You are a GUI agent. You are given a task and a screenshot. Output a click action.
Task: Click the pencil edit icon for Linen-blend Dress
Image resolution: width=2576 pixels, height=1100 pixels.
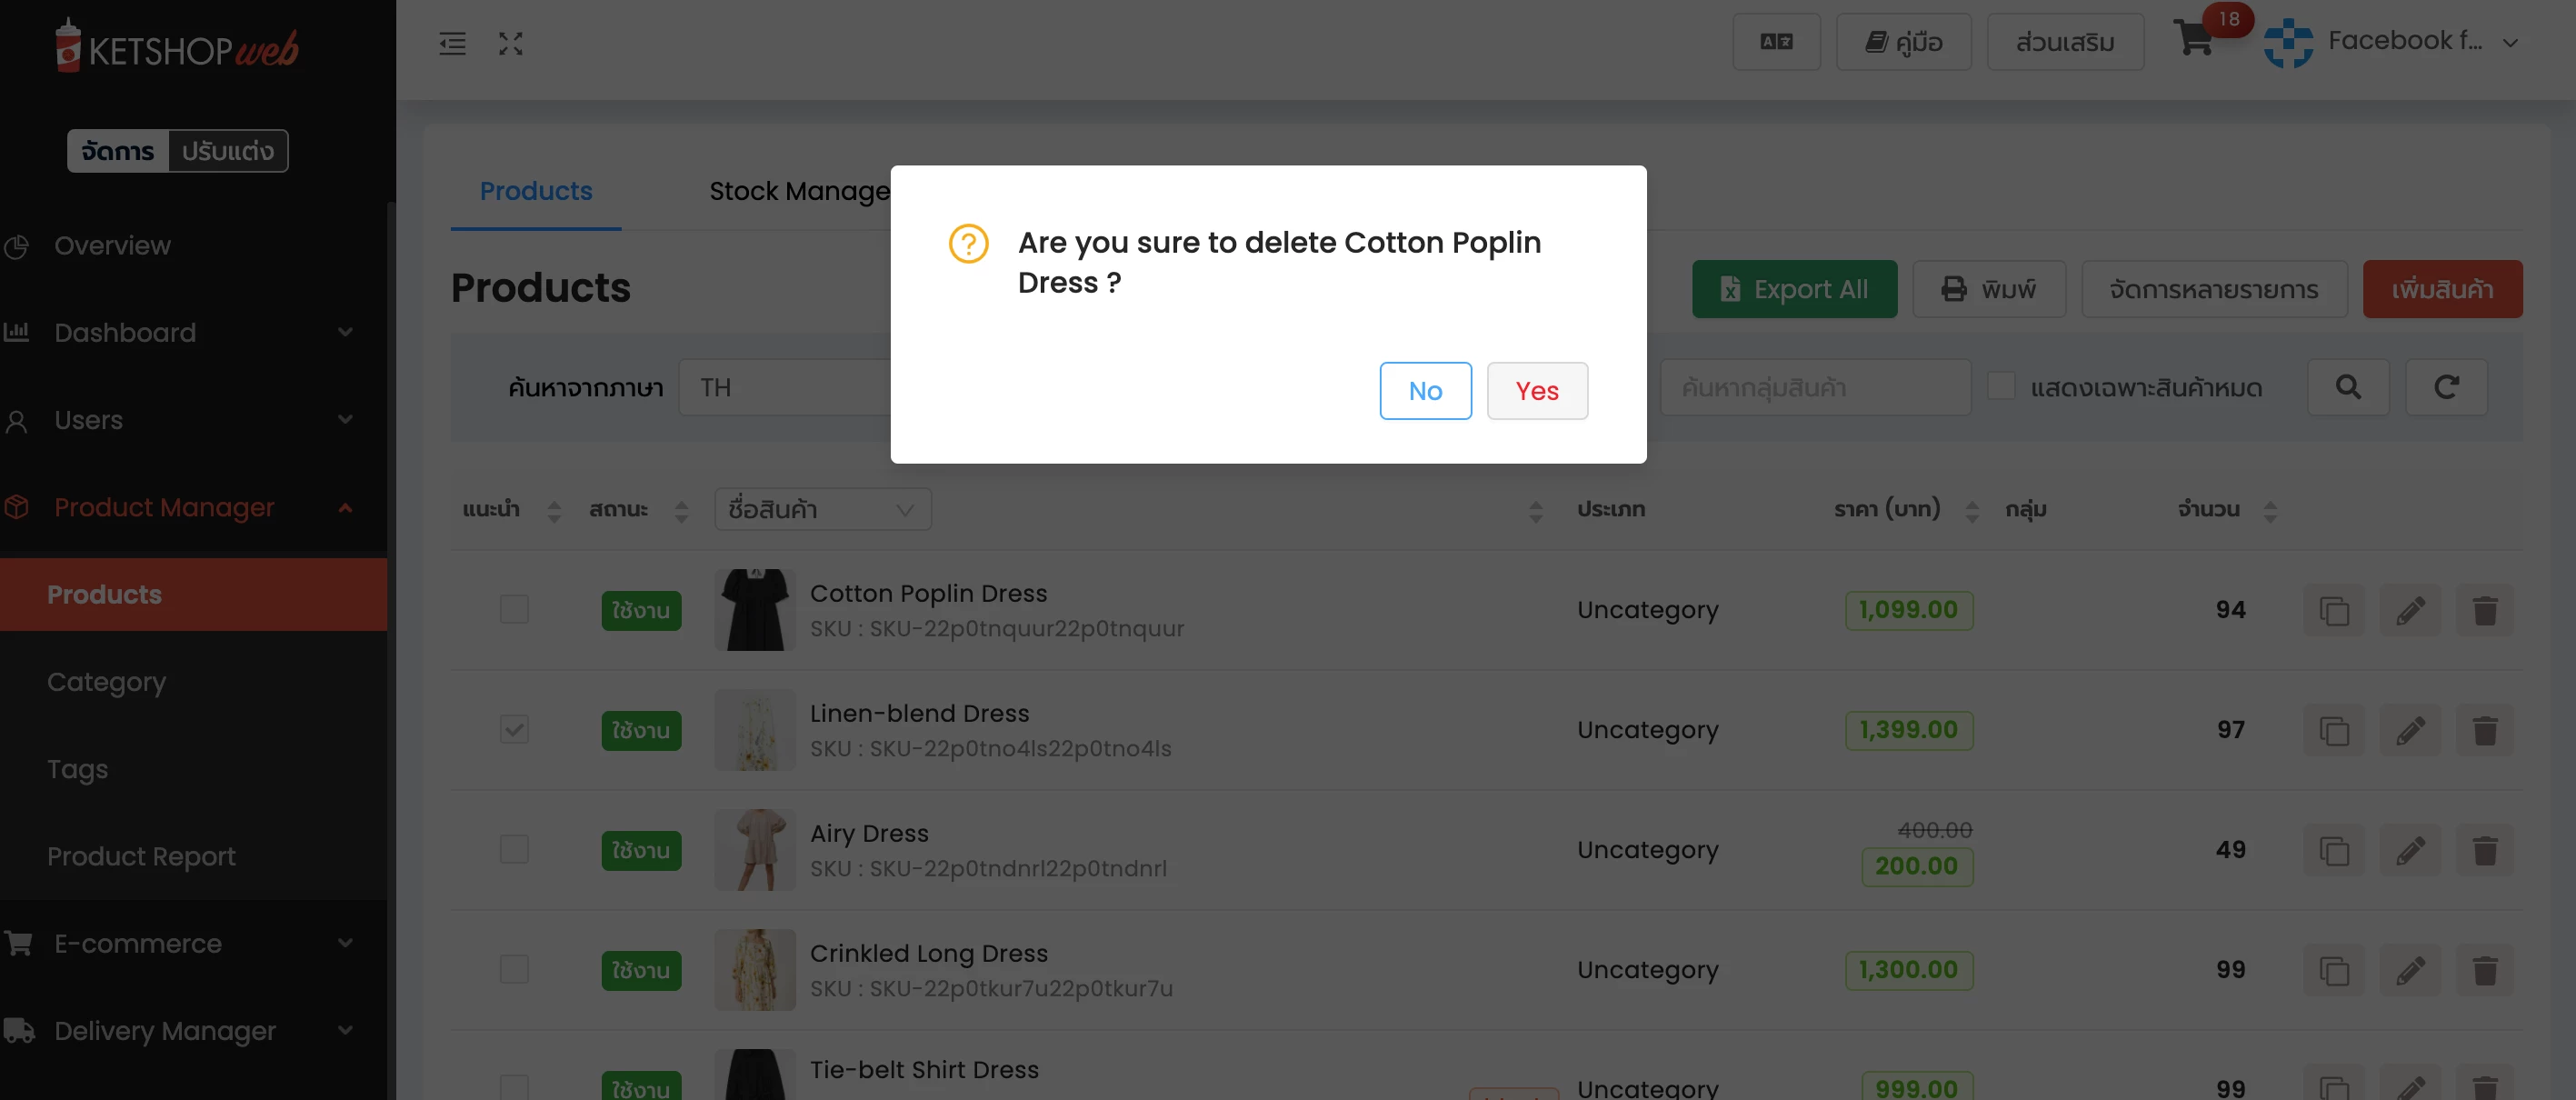(x=2410, y=730)
